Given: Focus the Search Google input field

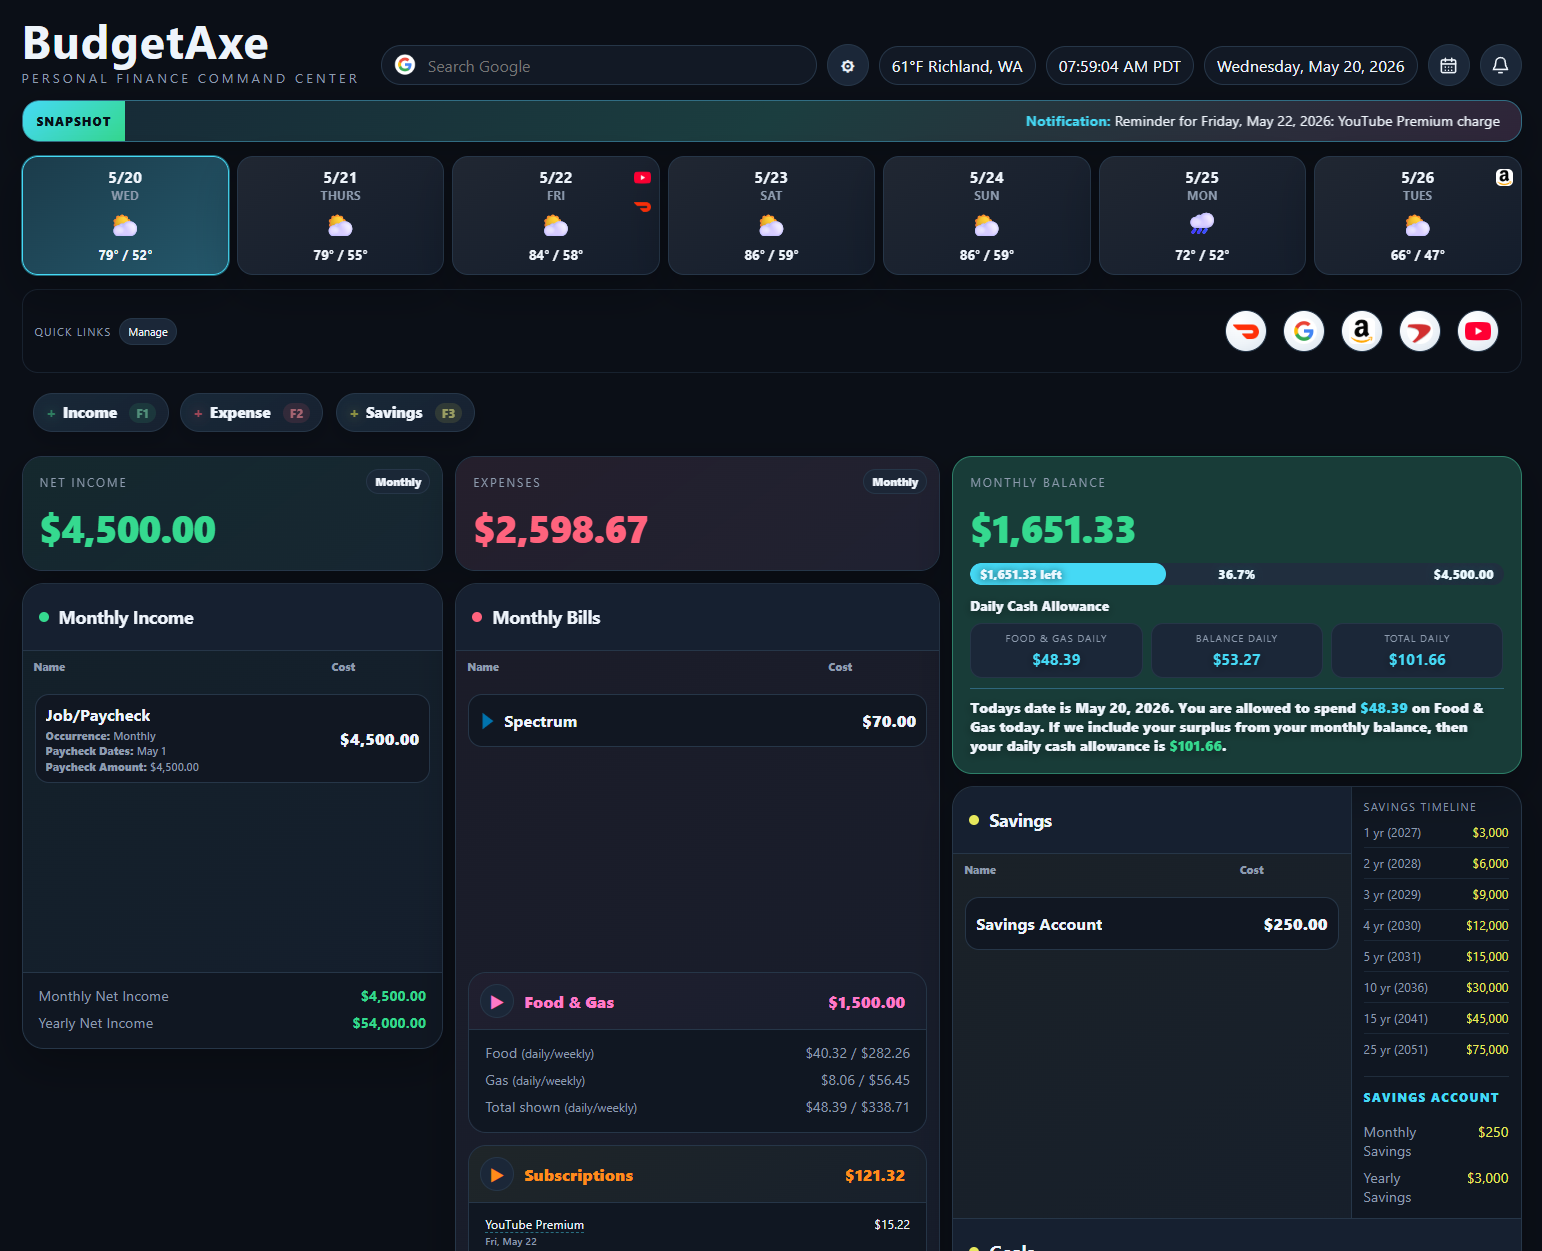Looking at the screenshot, I should [x=599, y=66].
